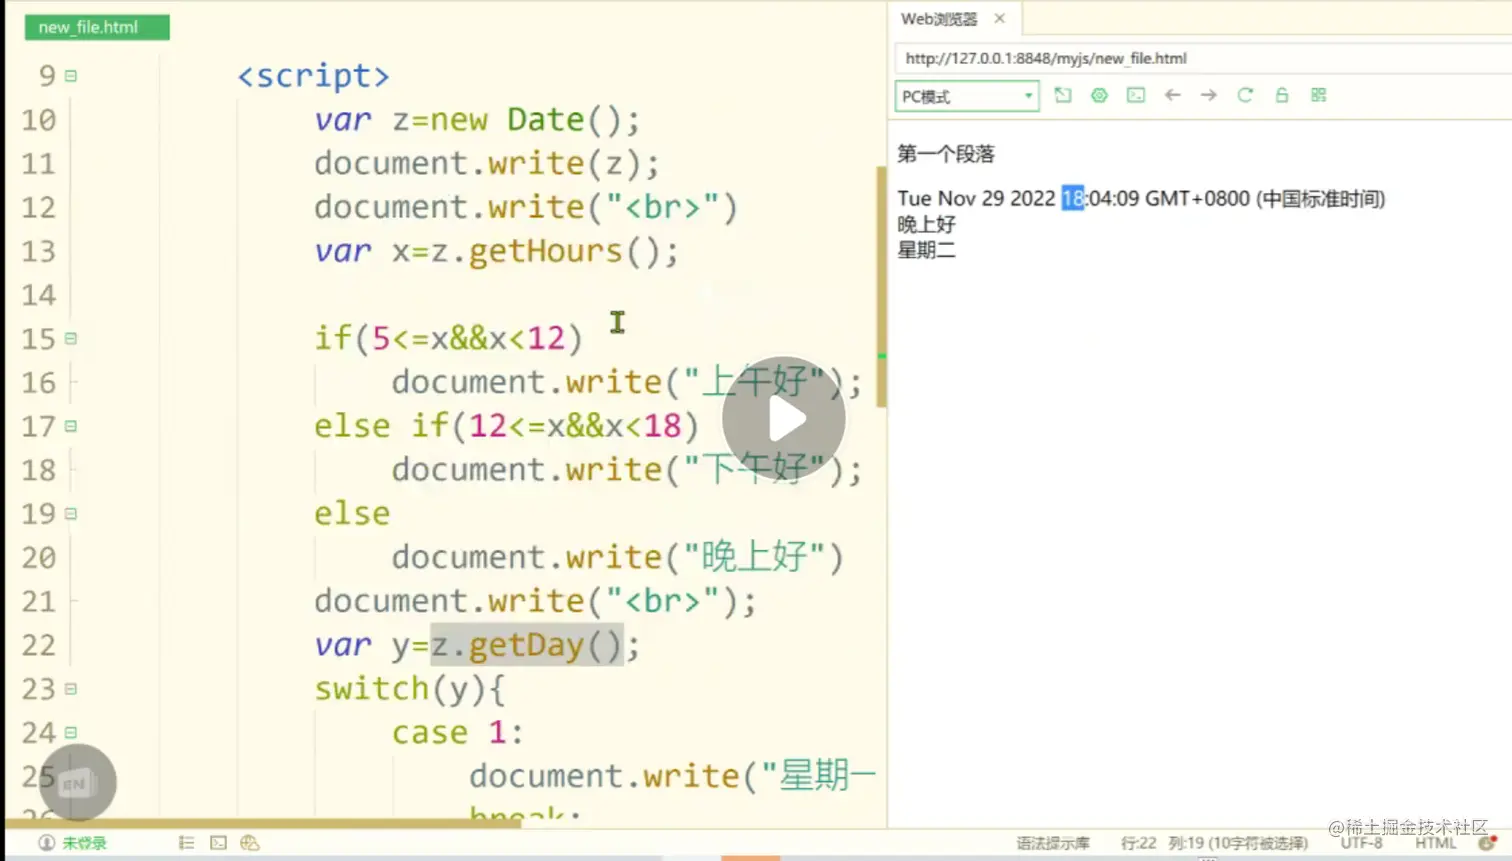
Task: Click the 列:19 column indicator
Action: [1238, 843]
